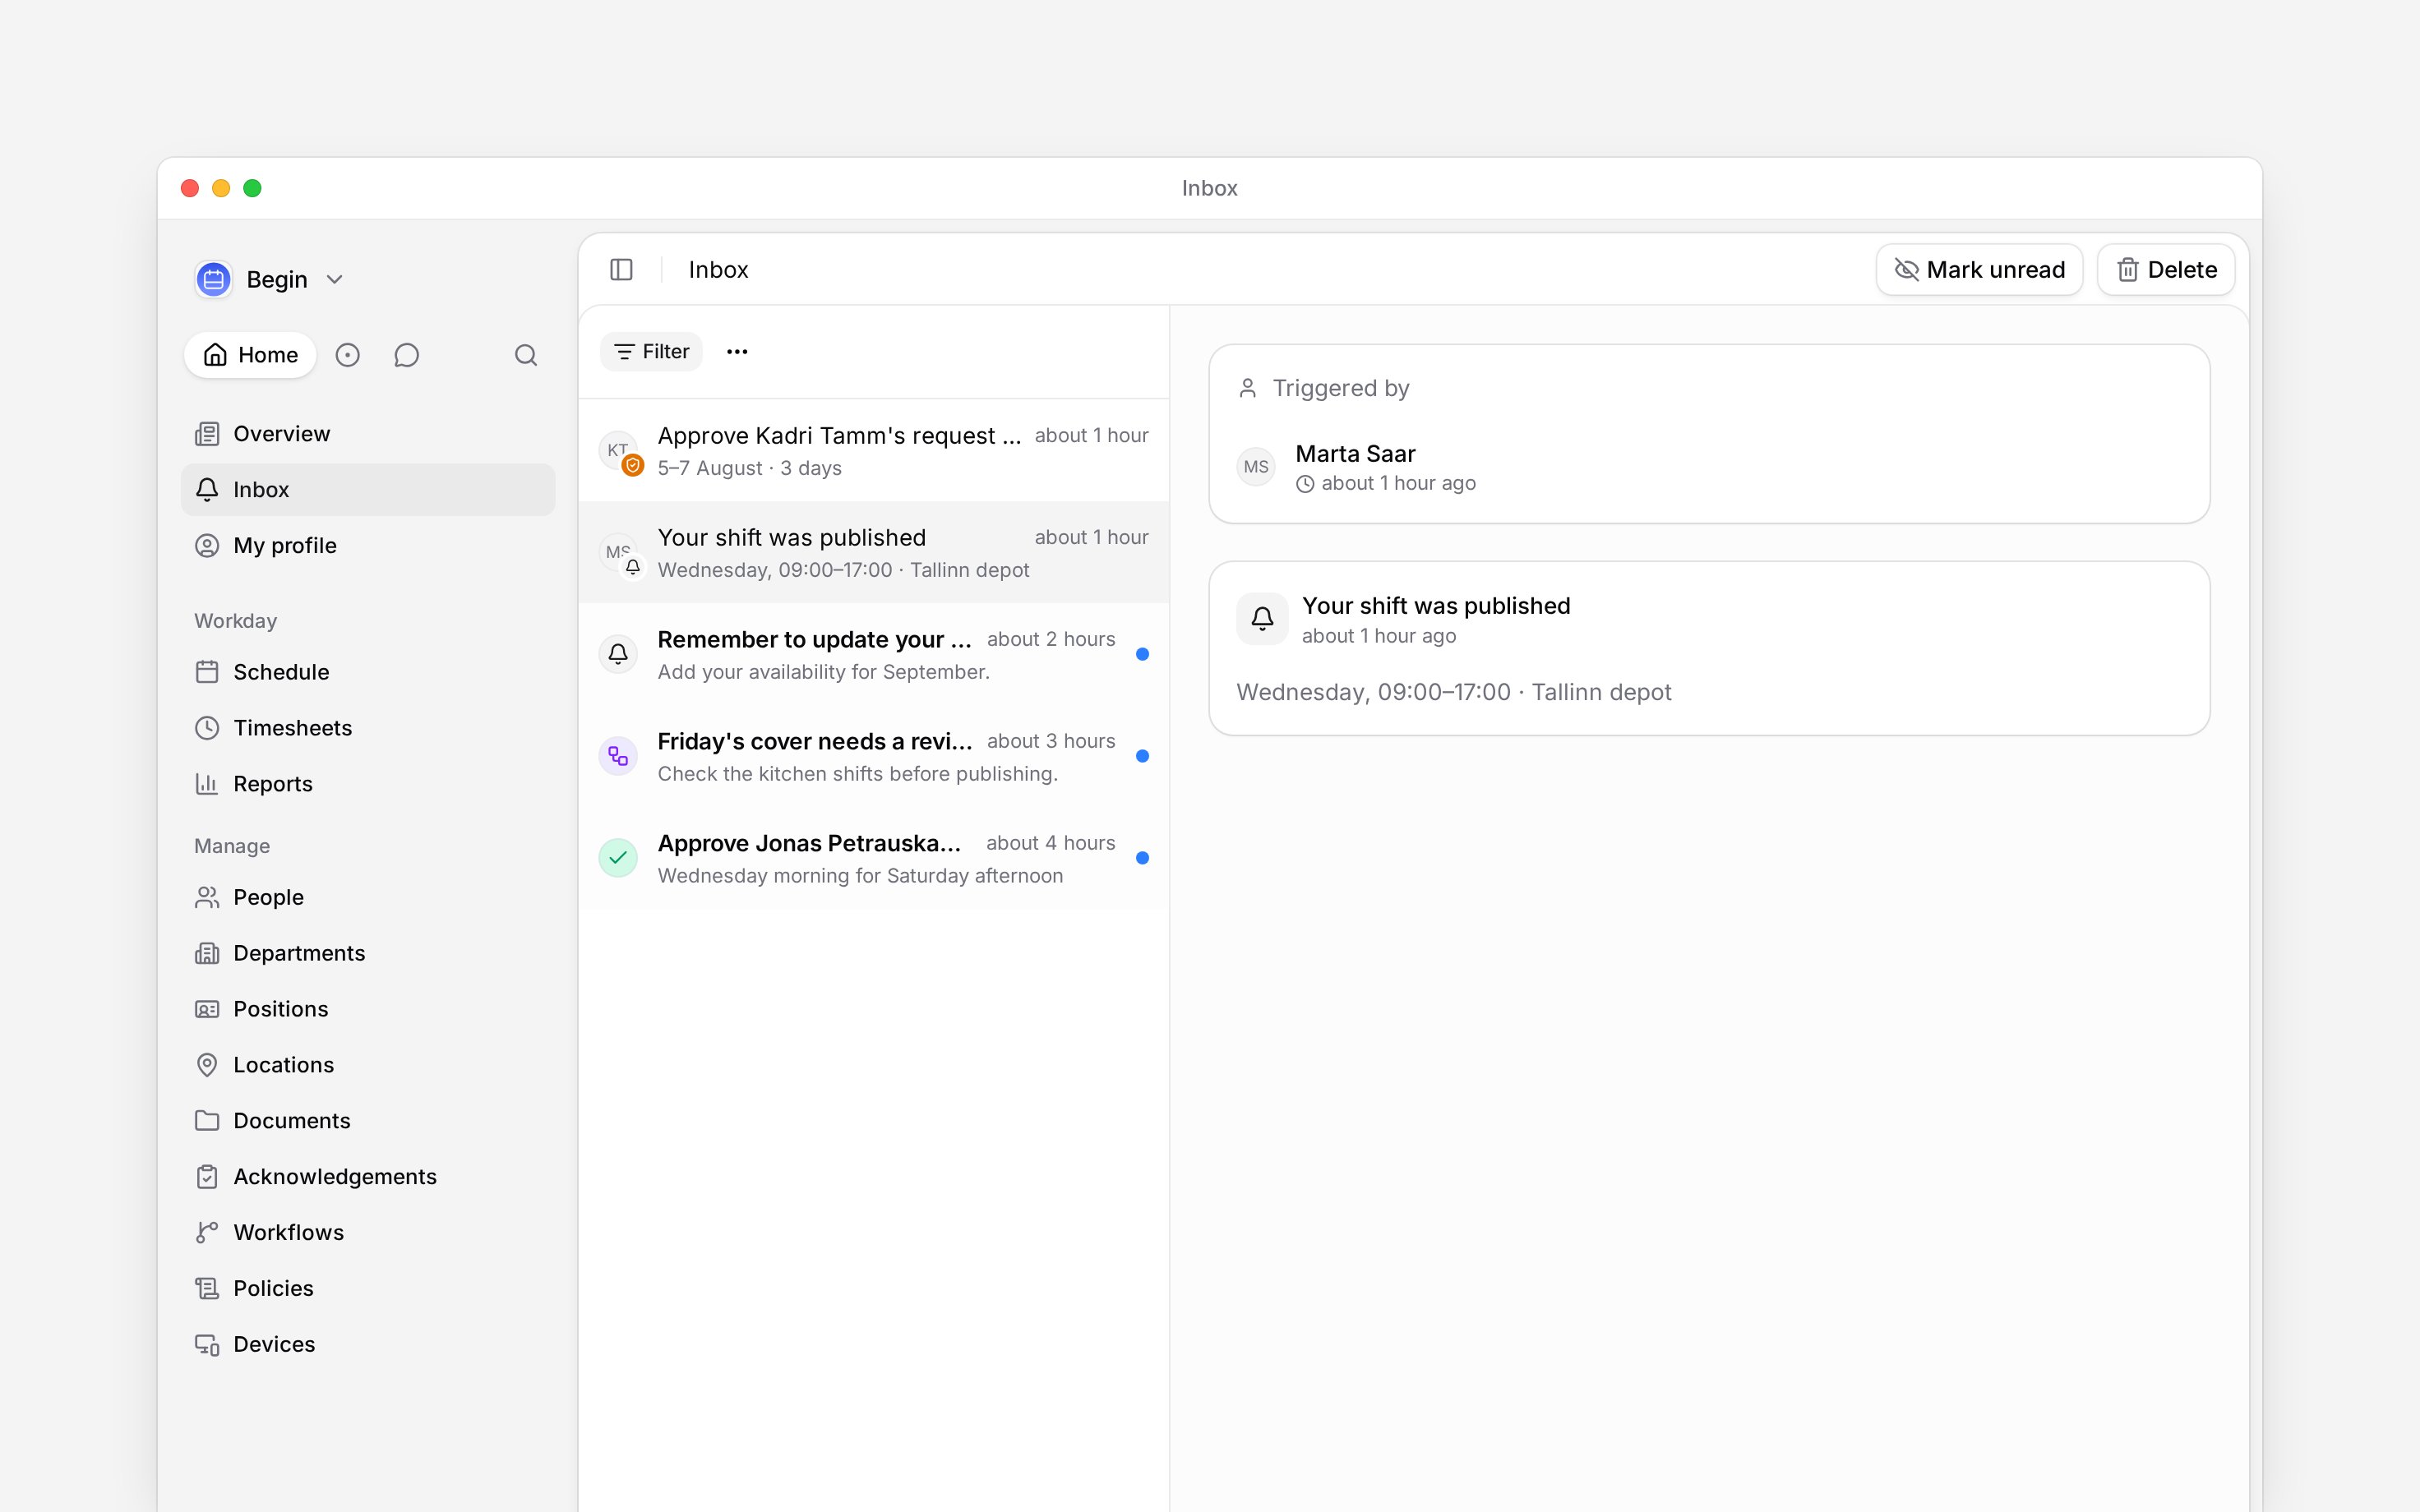Image resolution: width=2420 pixels, height=1512 pixels.
Task: Click the 5–7 August · 3 days subtitle
Action: click(x=749, y=468)
